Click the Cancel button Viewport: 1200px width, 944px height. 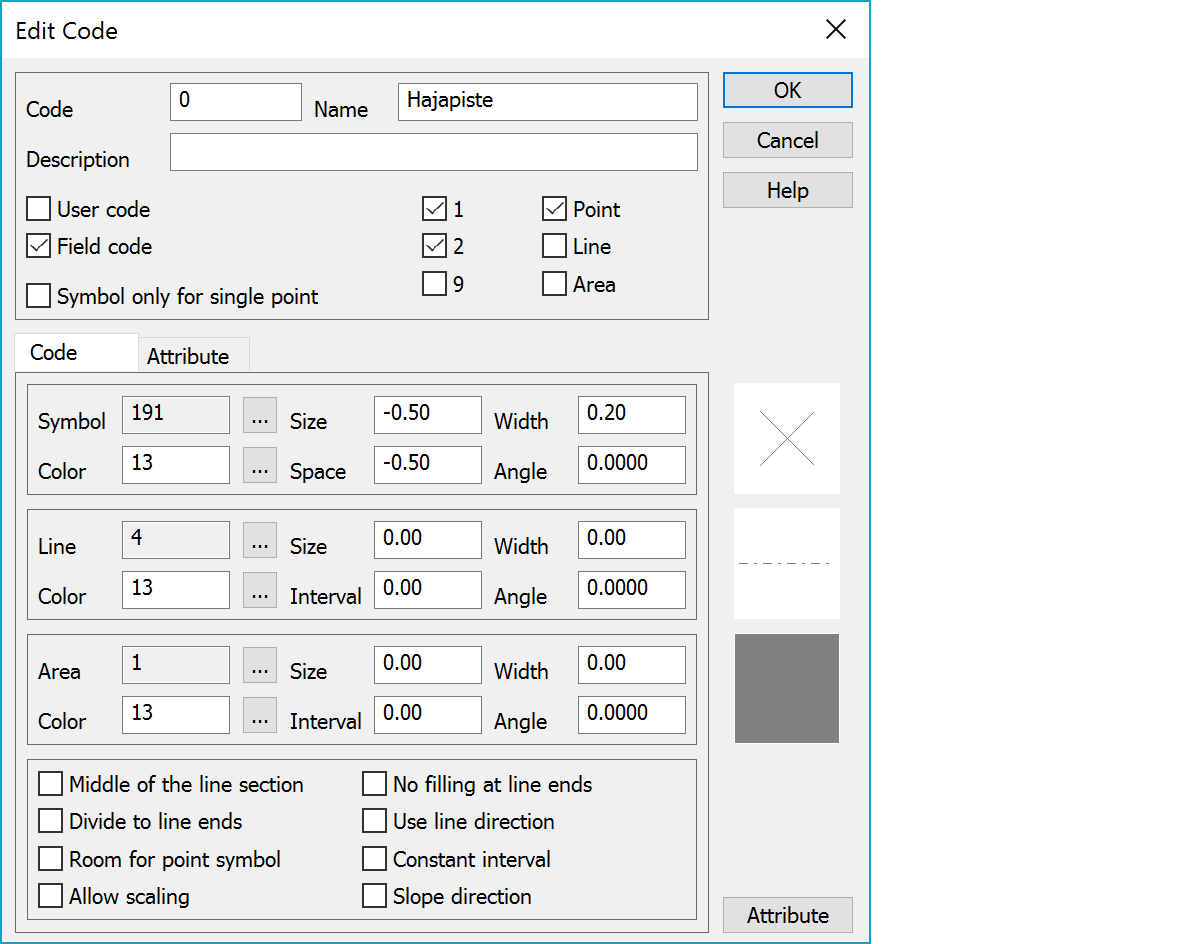pos(788,140)
